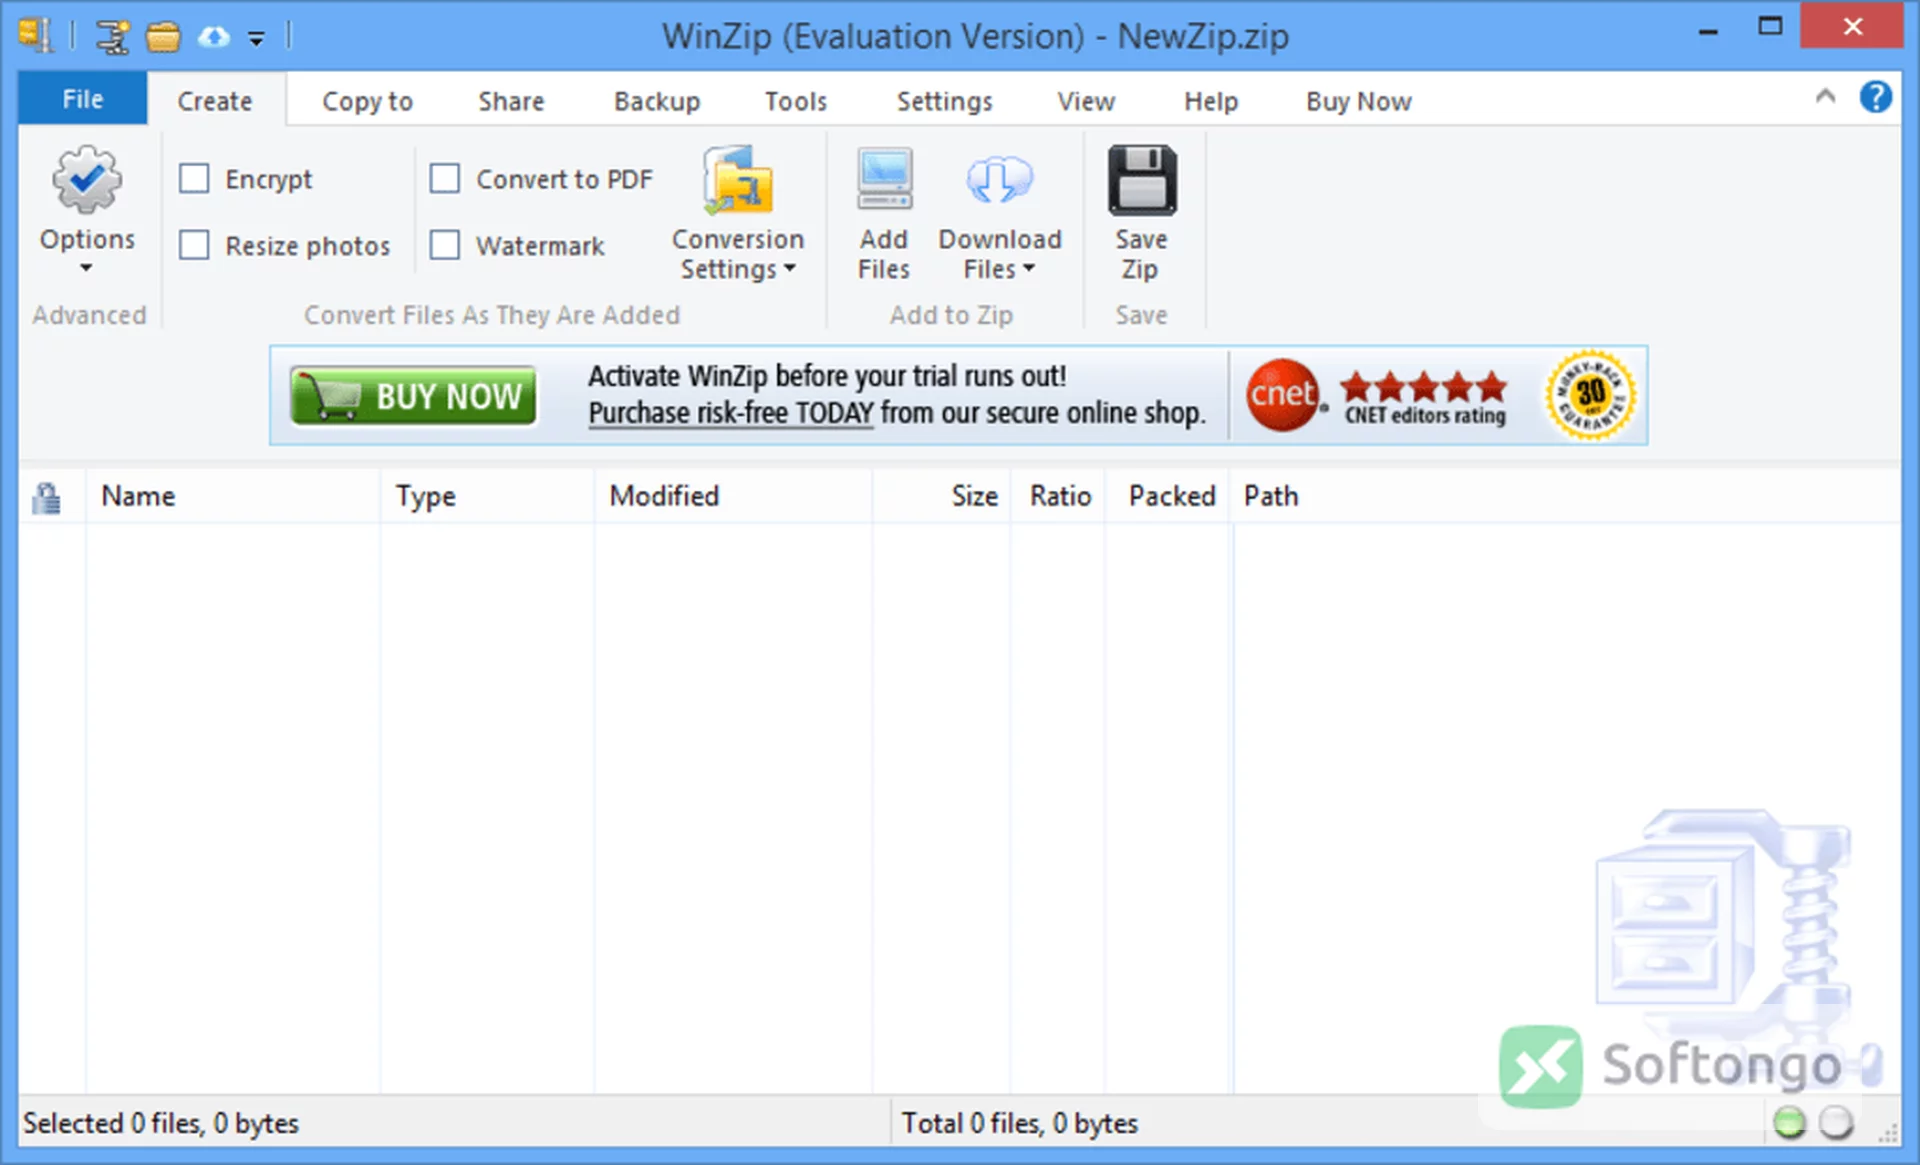The width and height of the screenshot is (1920, 1165).
Task: Expand the quick access toolbar customize arrow
Action: (x=257, y=39)
